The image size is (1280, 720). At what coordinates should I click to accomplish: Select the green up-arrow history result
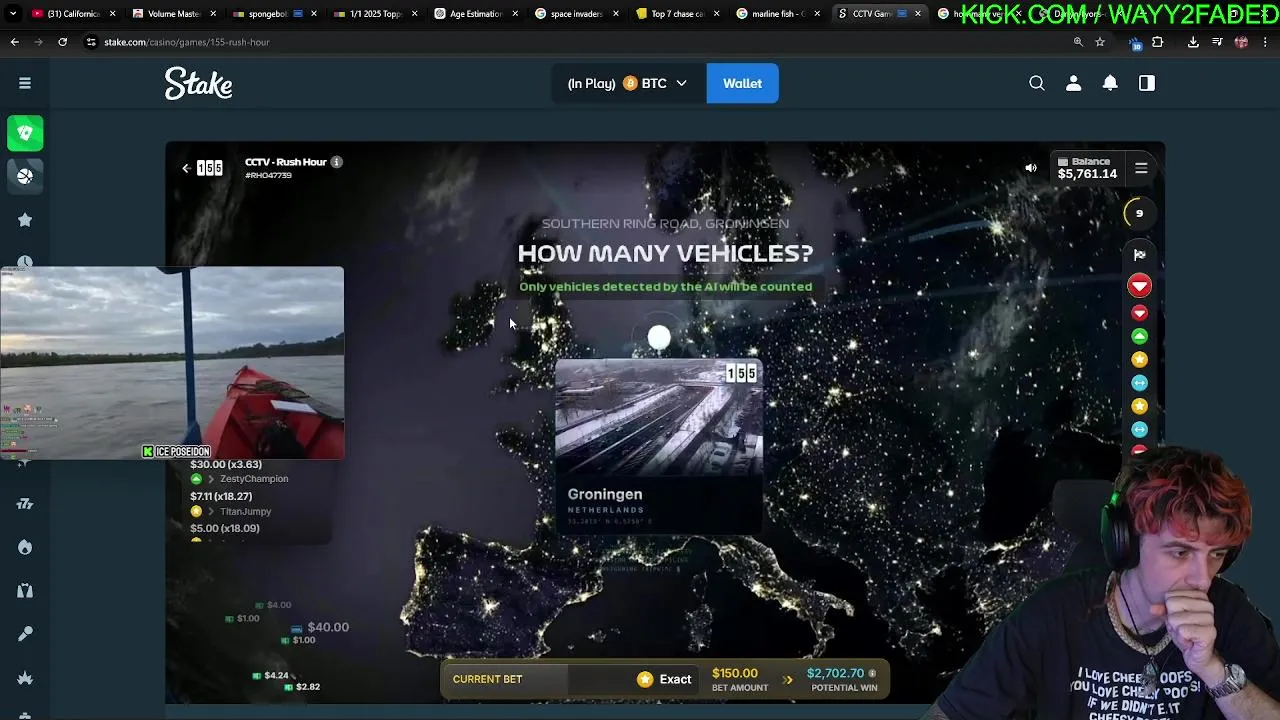[1139, 336]
